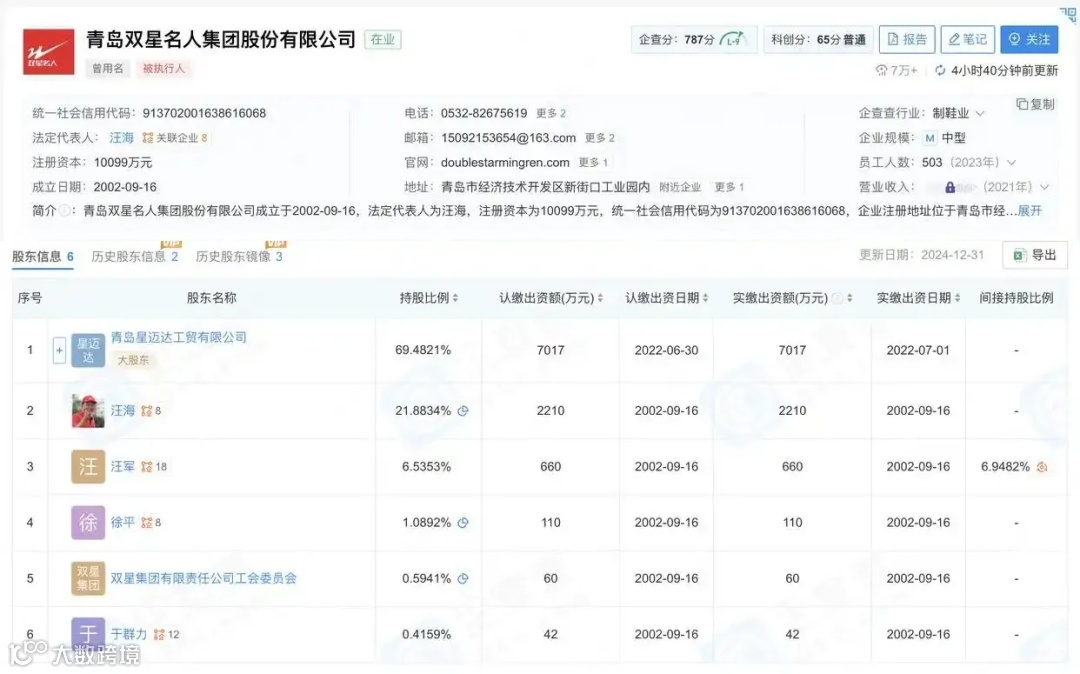This screenshot has width=1080, height=674.
Task: Click the refresh icon beside update time
Action: coord(939,70)
